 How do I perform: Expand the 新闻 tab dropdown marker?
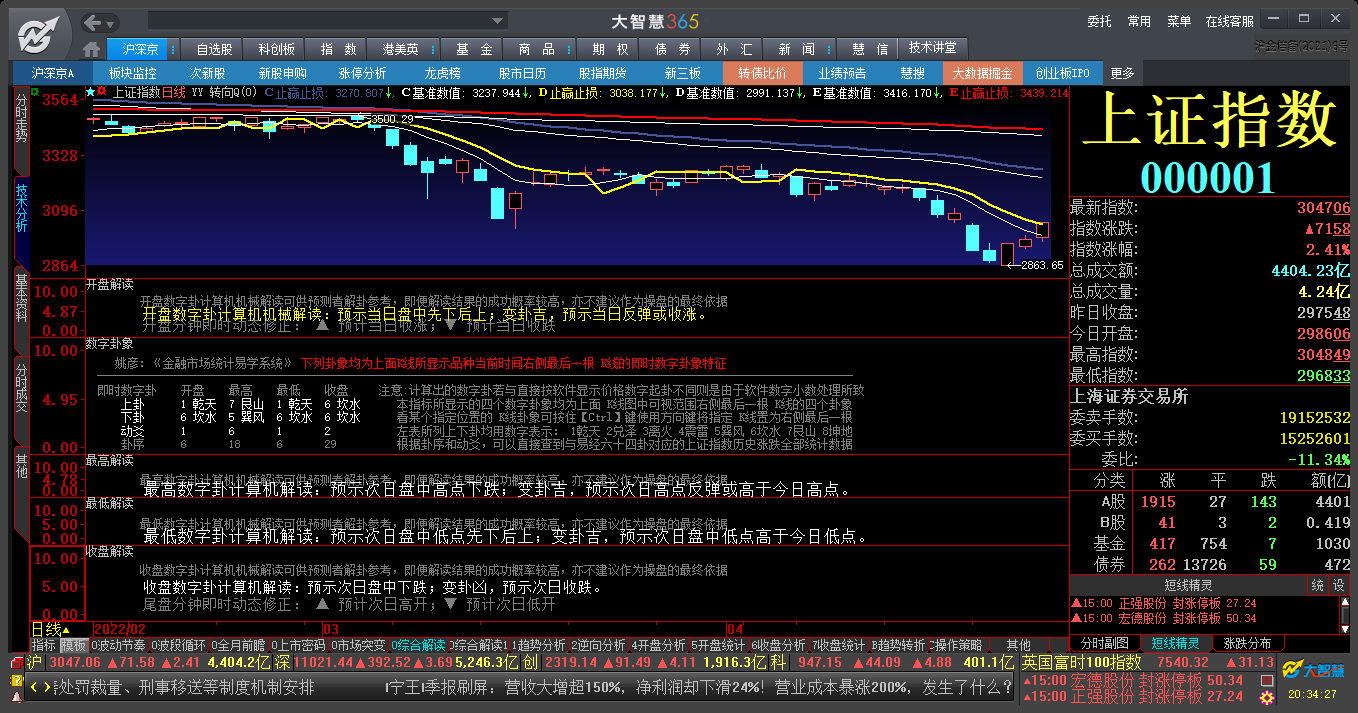pyautogui.click(x=830, y=49)
